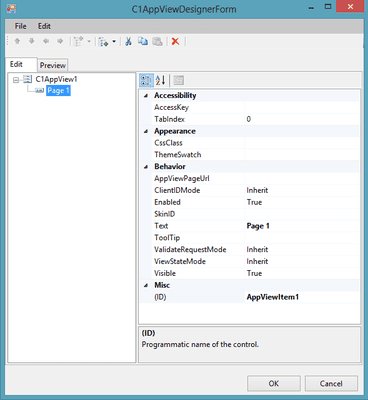Paste item using clipboard toolbar icon

pos(157,41)
